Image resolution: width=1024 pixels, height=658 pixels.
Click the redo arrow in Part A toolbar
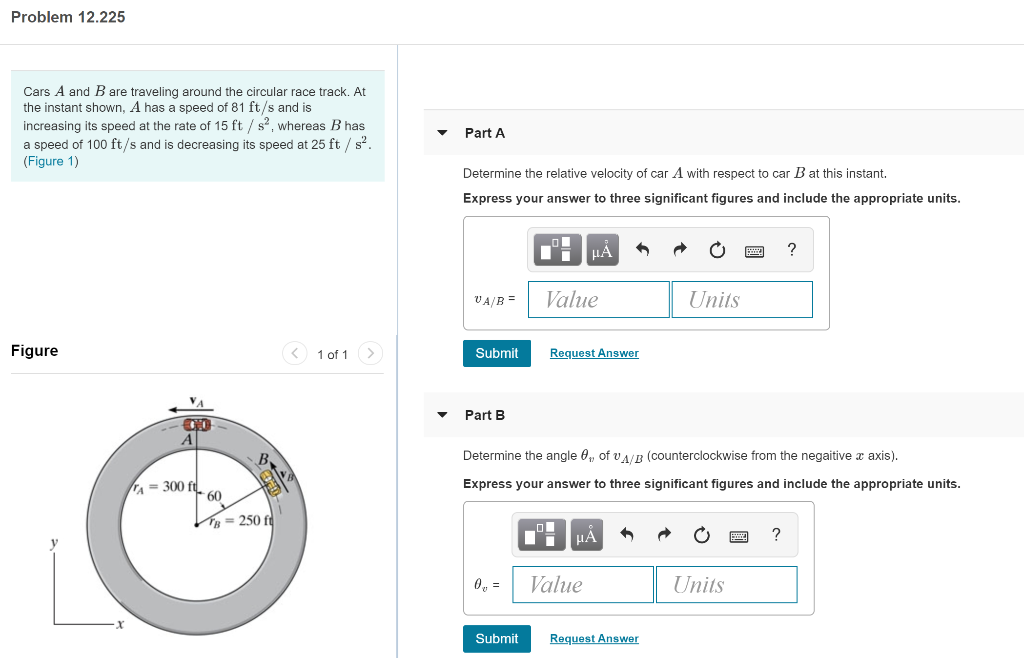(x=678, y=249)
